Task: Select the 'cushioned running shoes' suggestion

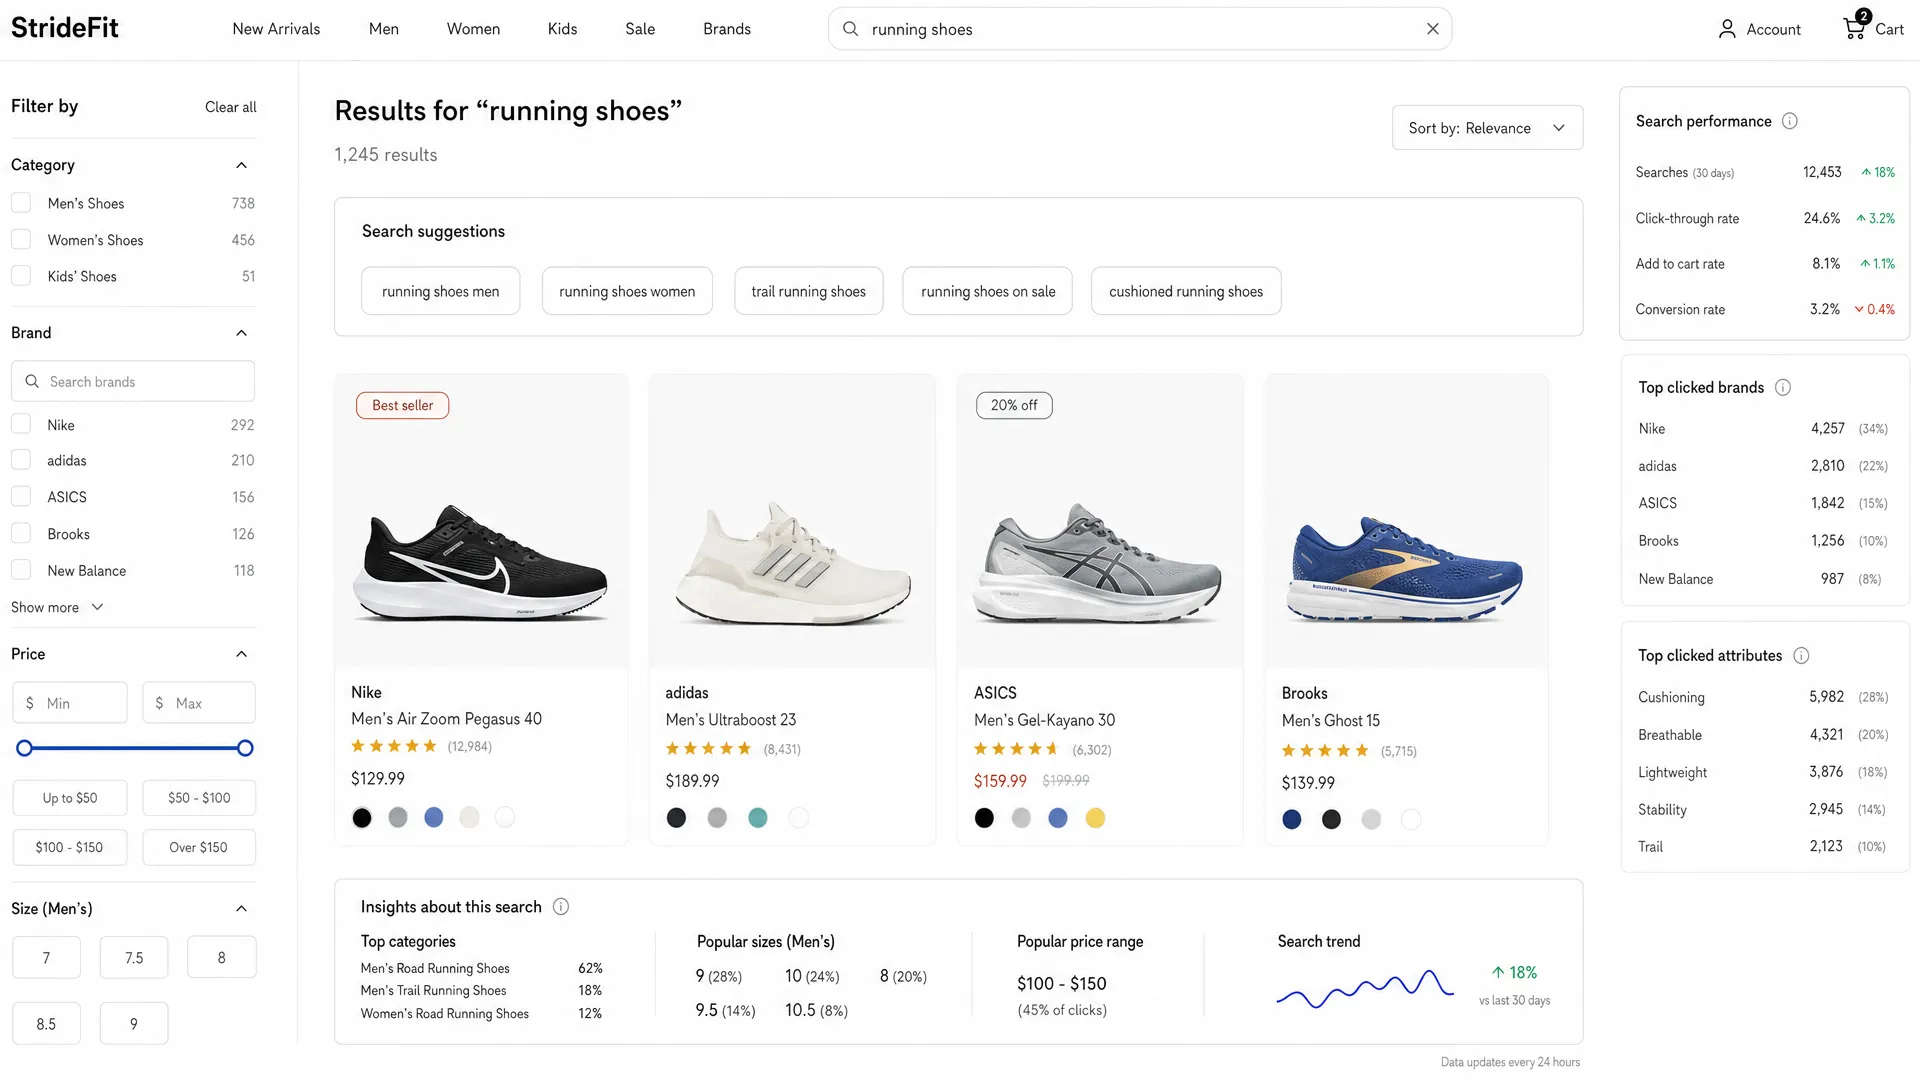Action: 1186,291
